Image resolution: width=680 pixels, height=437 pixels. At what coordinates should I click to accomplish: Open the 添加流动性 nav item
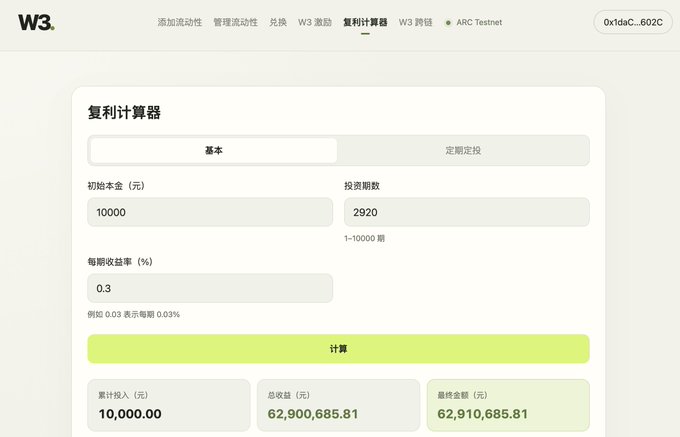tap(180, 22)
